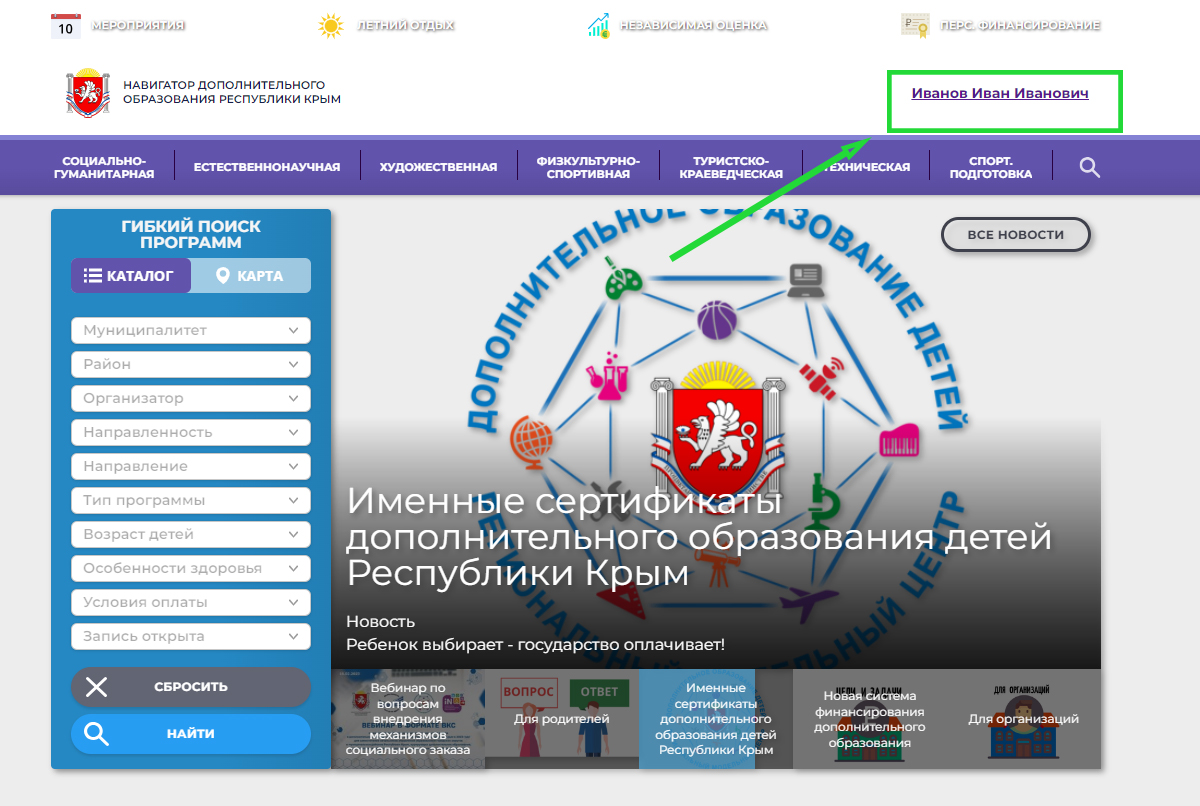Image resolution: width=1200 pixels, height=806 pixels.
Task: Click the certificate icon for Перс. финансирование
Action: [x=915, y=25]
